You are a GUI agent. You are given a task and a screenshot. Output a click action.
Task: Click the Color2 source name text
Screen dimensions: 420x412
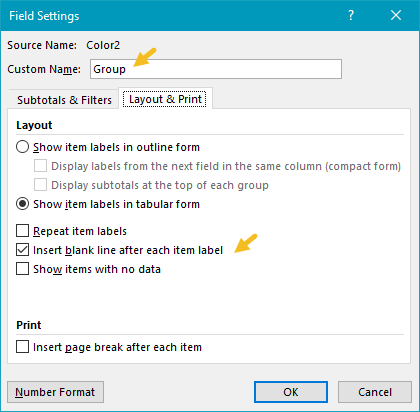[103, 45]
